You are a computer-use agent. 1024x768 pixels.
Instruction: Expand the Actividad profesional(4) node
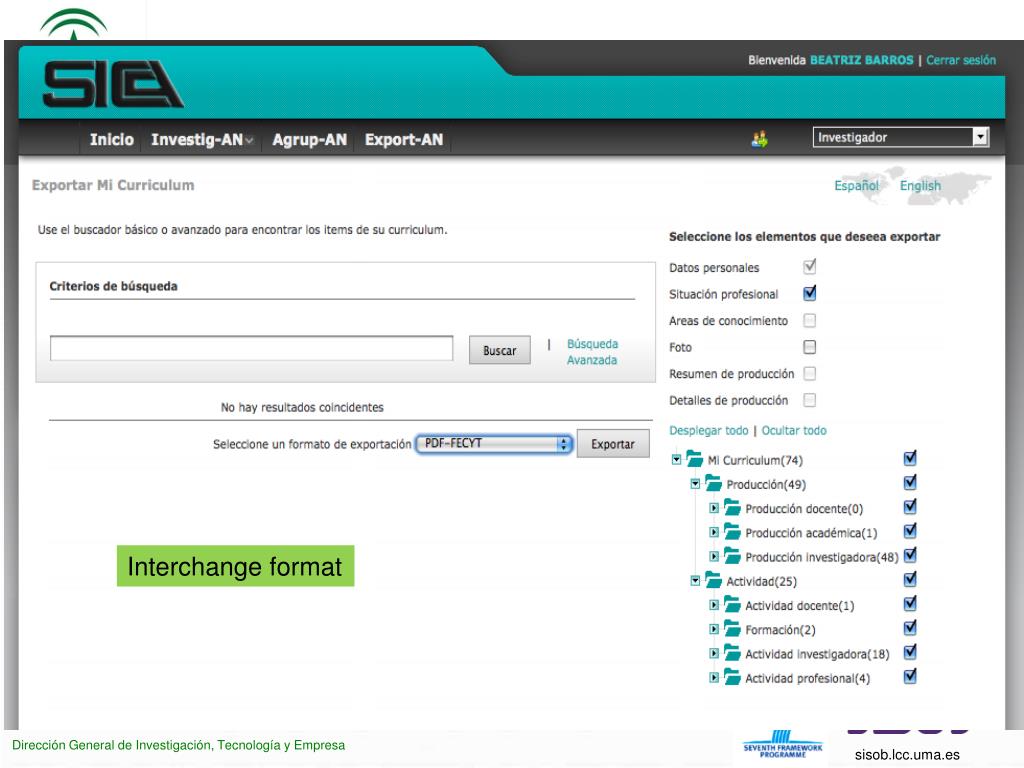click(714, 677)
